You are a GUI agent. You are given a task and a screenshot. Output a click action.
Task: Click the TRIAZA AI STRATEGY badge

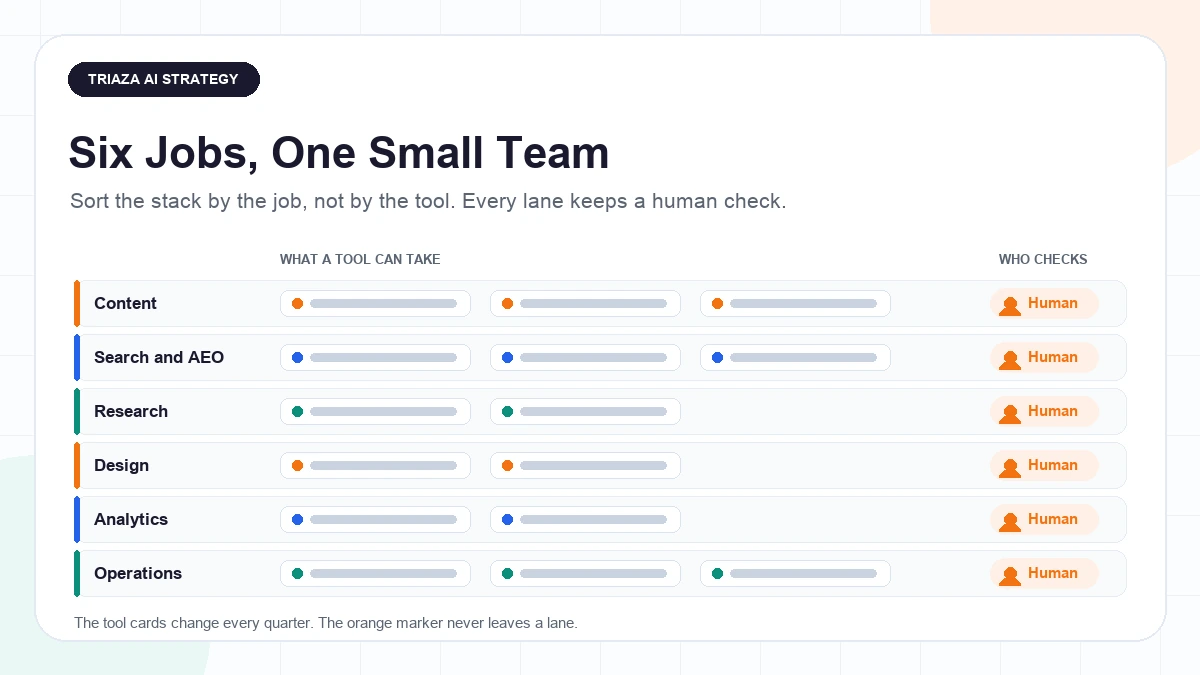[x=164, y=79]
